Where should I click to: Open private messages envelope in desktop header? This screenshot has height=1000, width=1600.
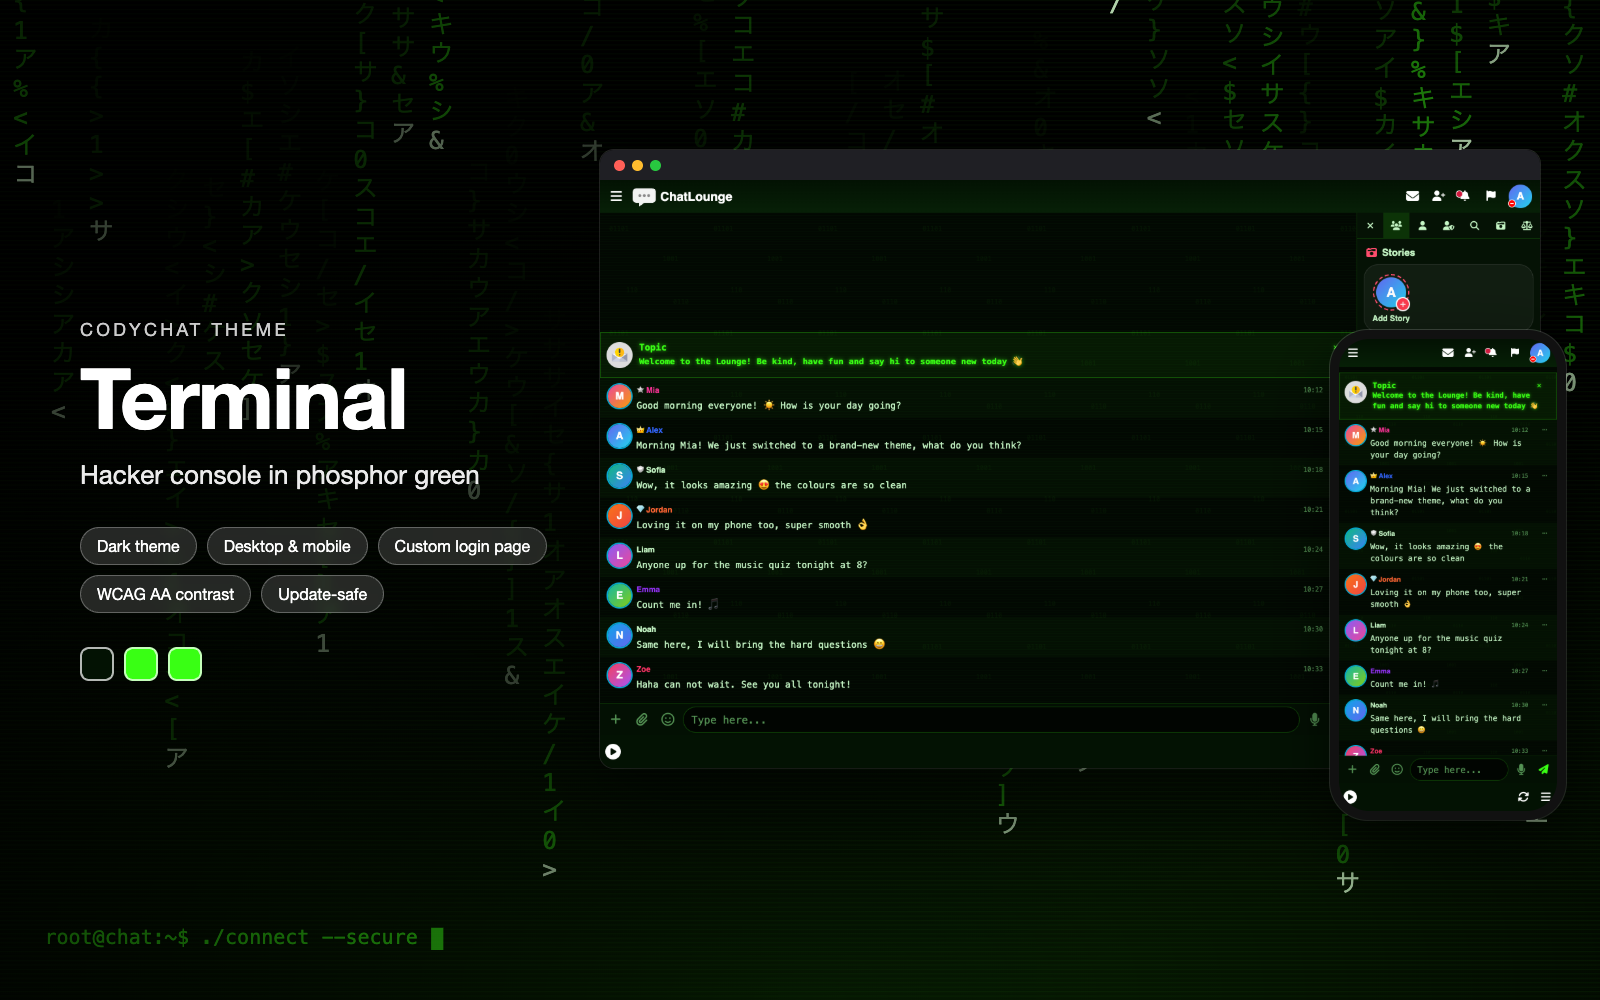[x=1412, y=196]
